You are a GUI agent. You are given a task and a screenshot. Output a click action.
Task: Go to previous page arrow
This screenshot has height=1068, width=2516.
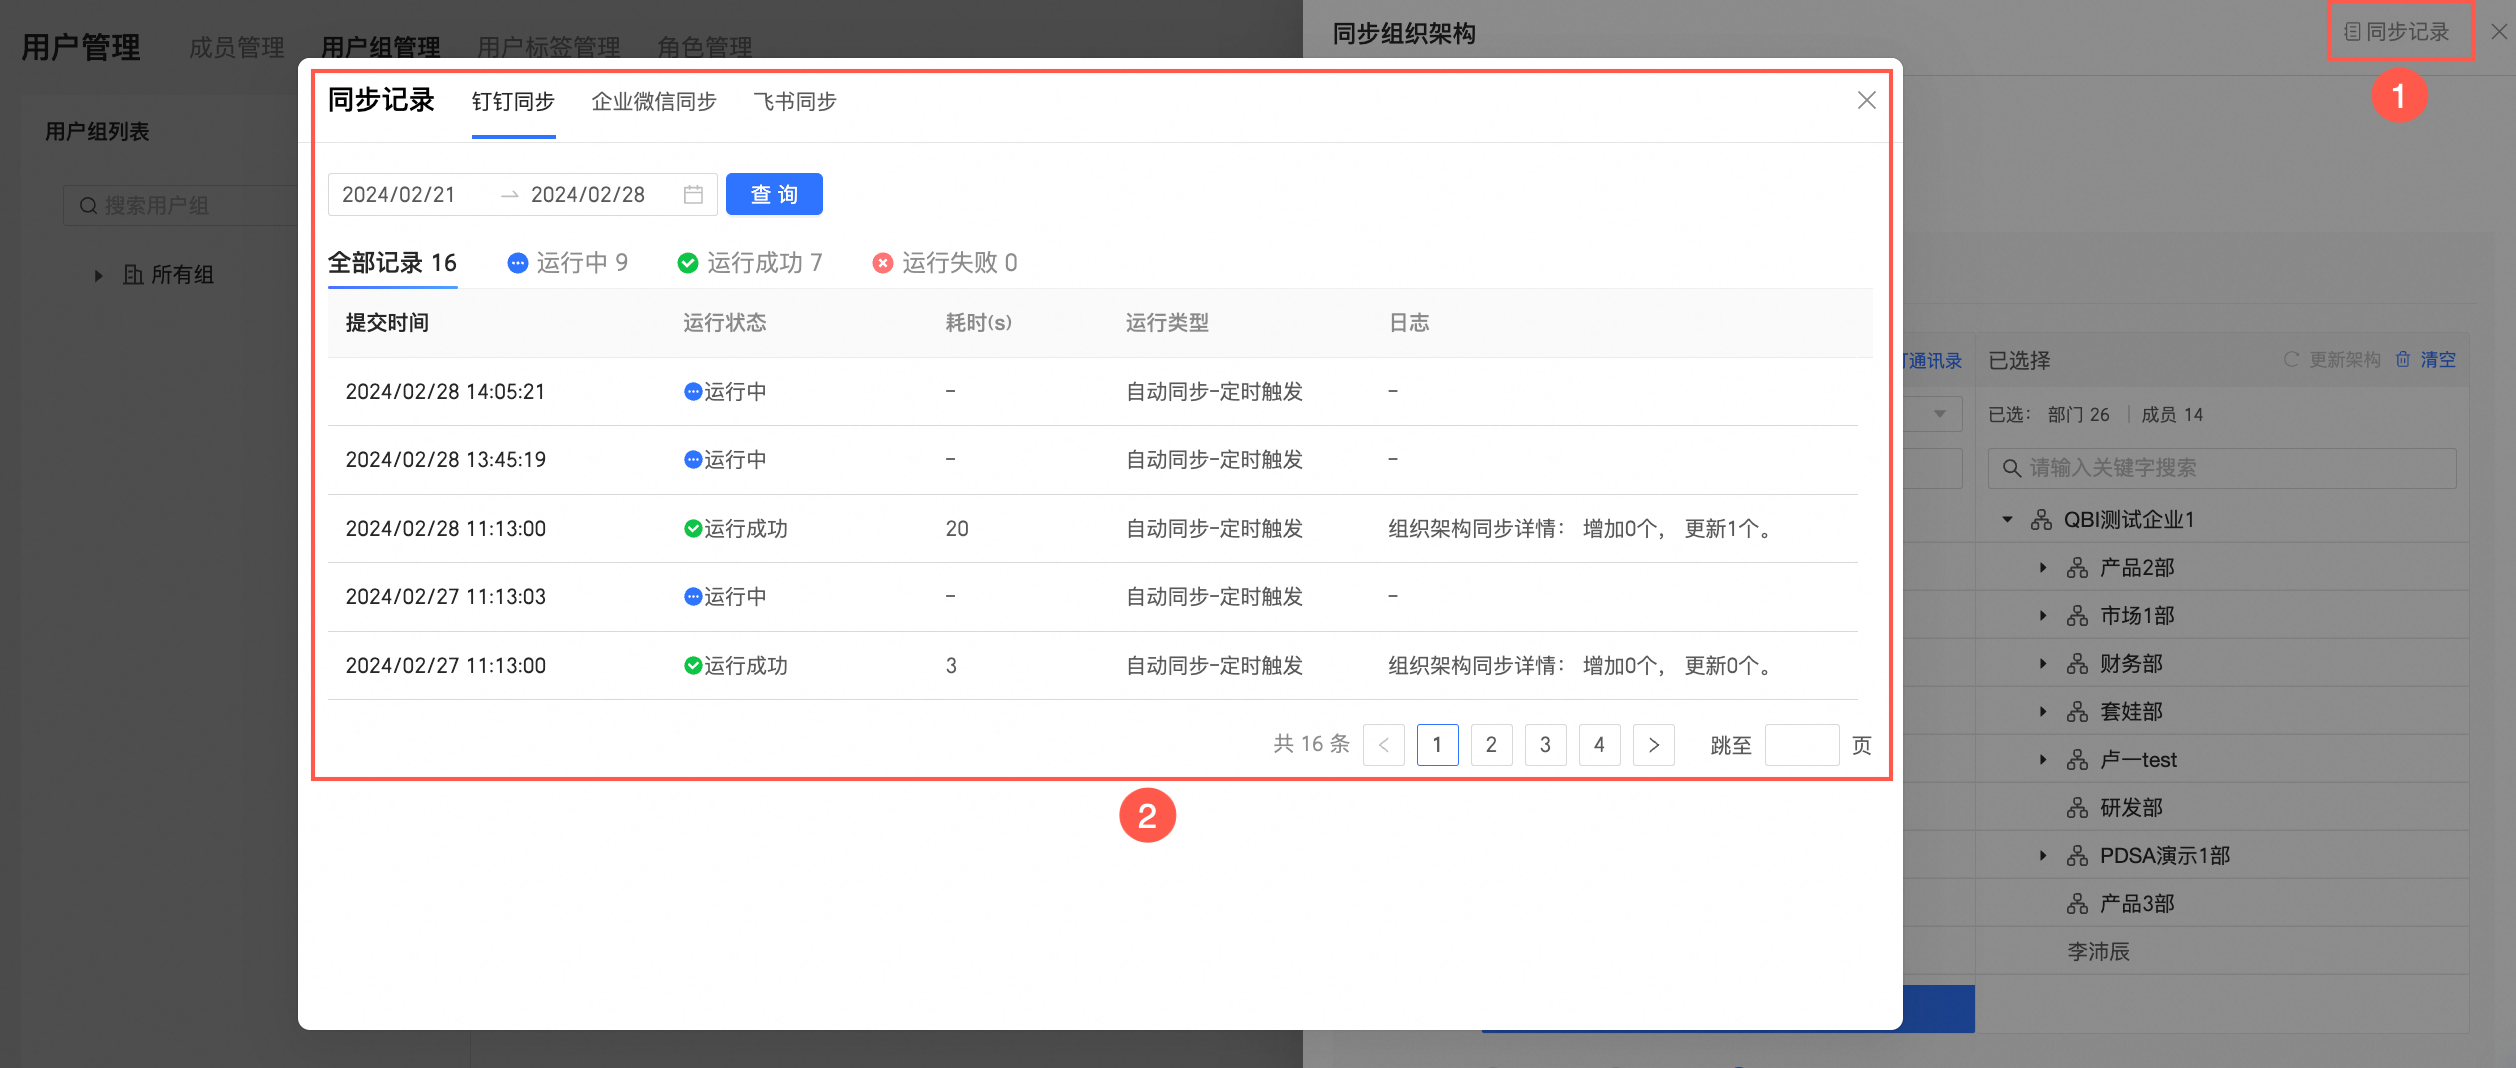[1384, 745]
